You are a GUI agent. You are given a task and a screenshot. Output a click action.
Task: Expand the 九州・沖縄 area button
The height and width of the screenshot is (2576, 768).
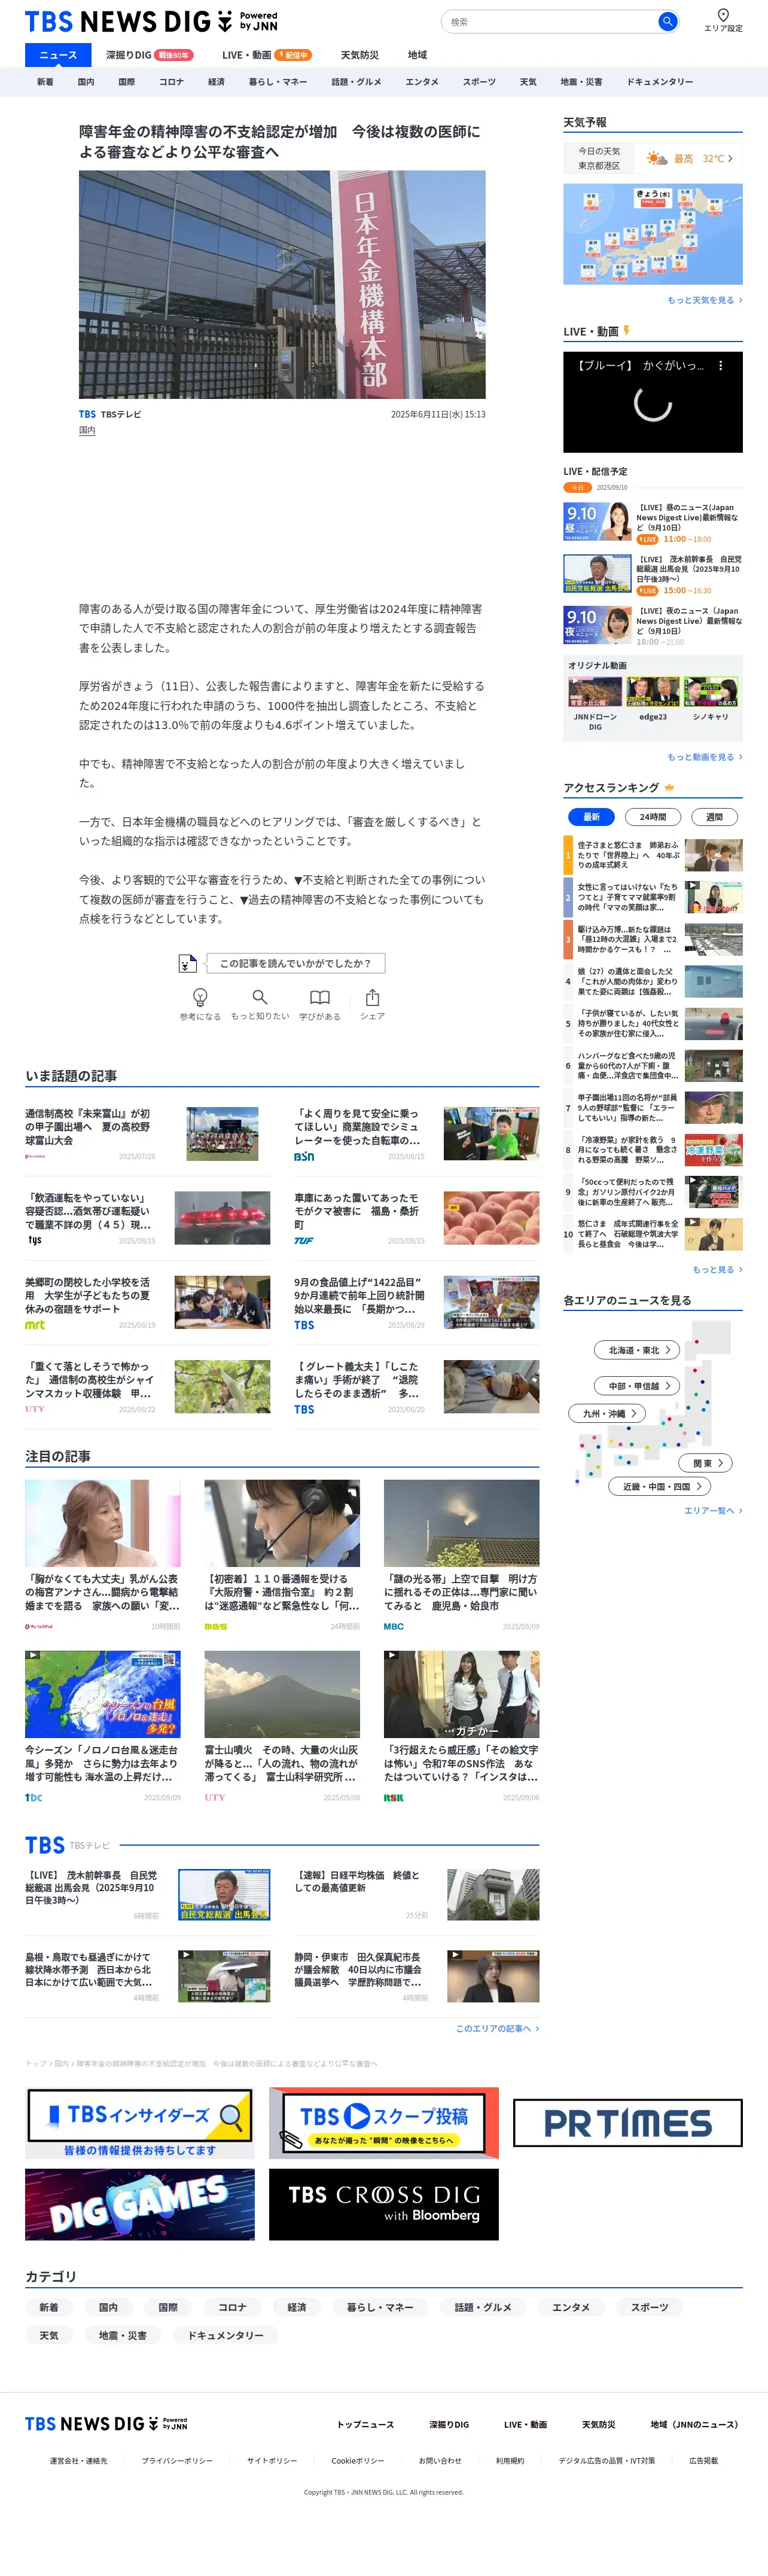607,1413
